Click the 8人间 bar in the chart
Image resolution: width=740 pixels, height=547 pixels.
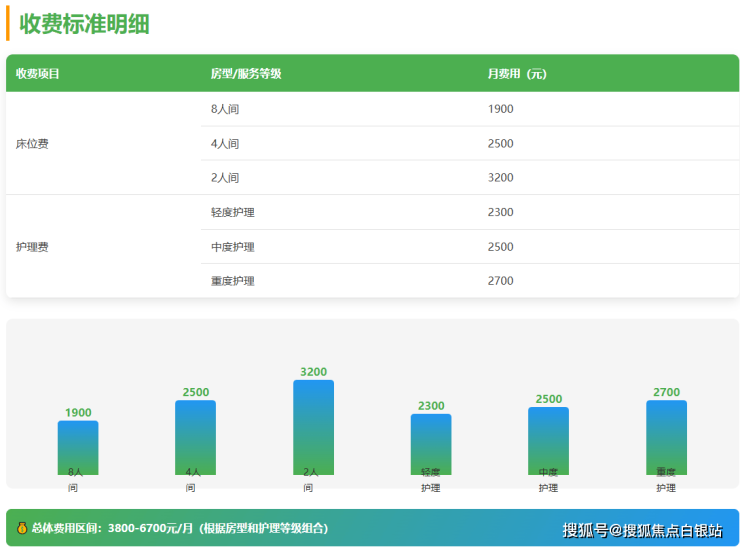point(78,447)
